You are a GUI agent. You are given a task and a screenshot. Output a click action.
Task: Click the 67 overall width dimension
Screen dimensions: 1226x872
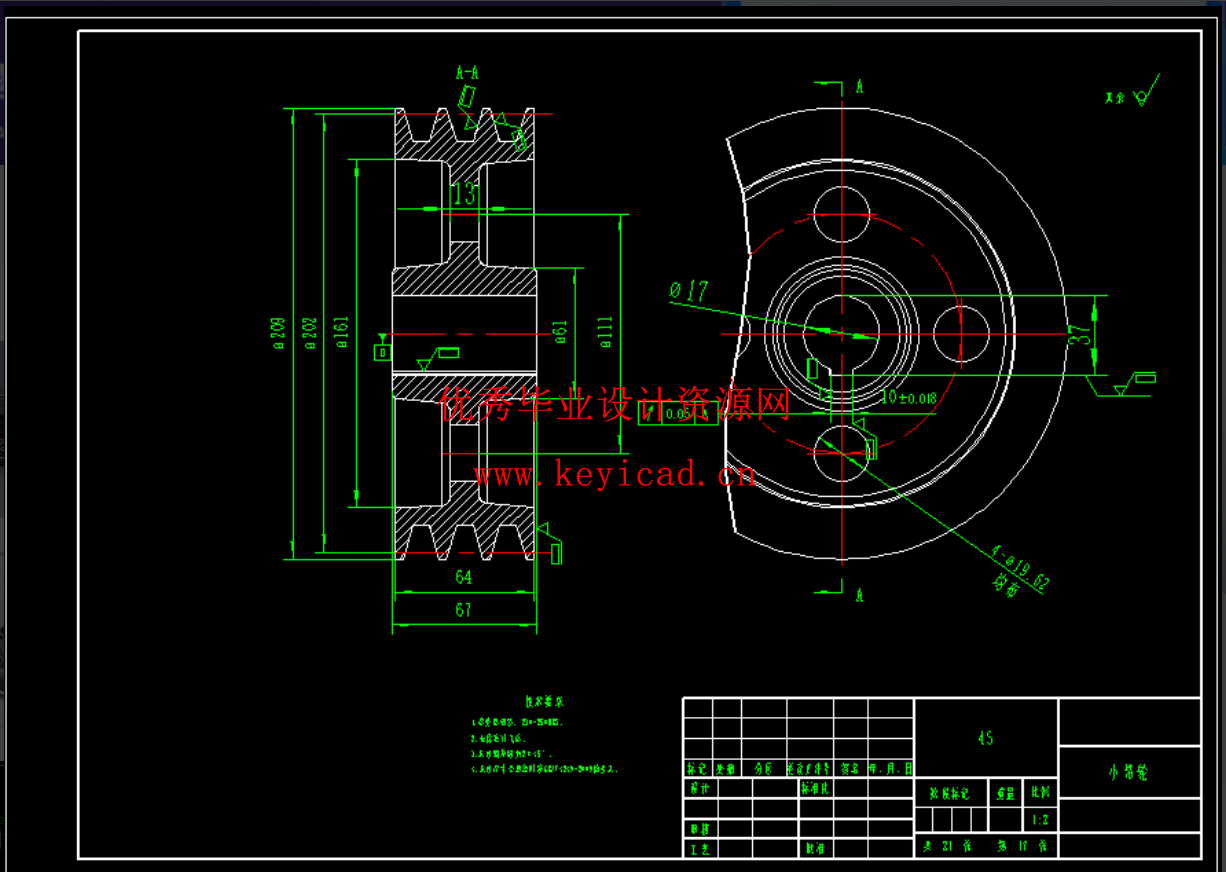(463, 610)
